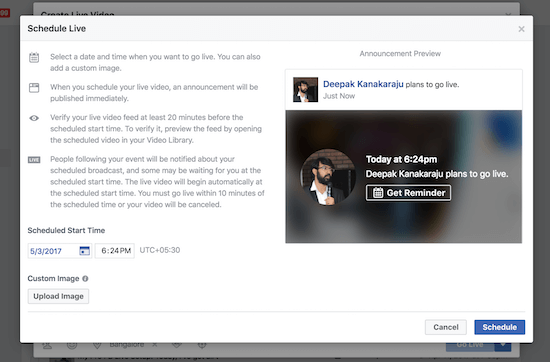Click the Get Reminder button in preview
This screenshot has height=362, width=550.
pyautogui.click(x=408, y=193)
